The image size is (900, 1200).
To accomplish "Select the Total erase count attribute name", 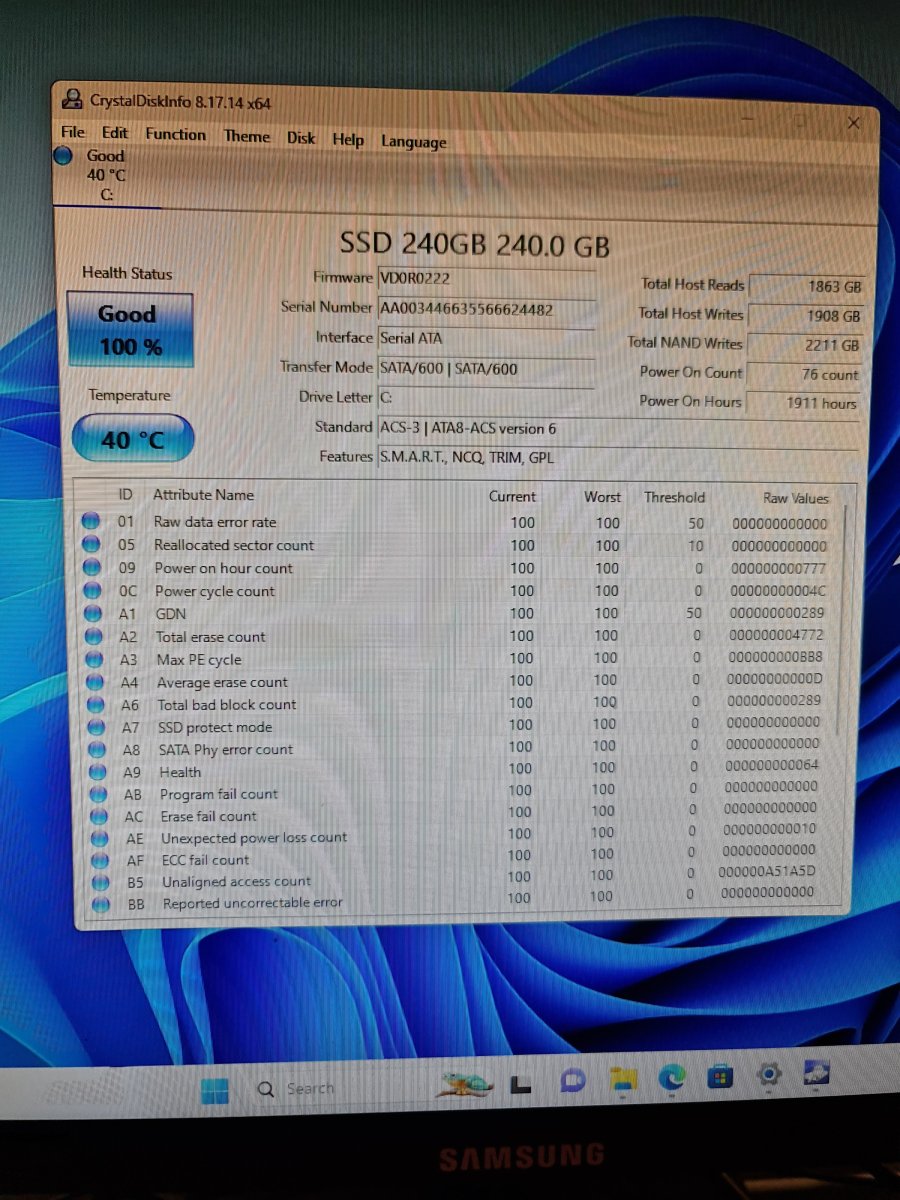I will (x=211, y=637).
